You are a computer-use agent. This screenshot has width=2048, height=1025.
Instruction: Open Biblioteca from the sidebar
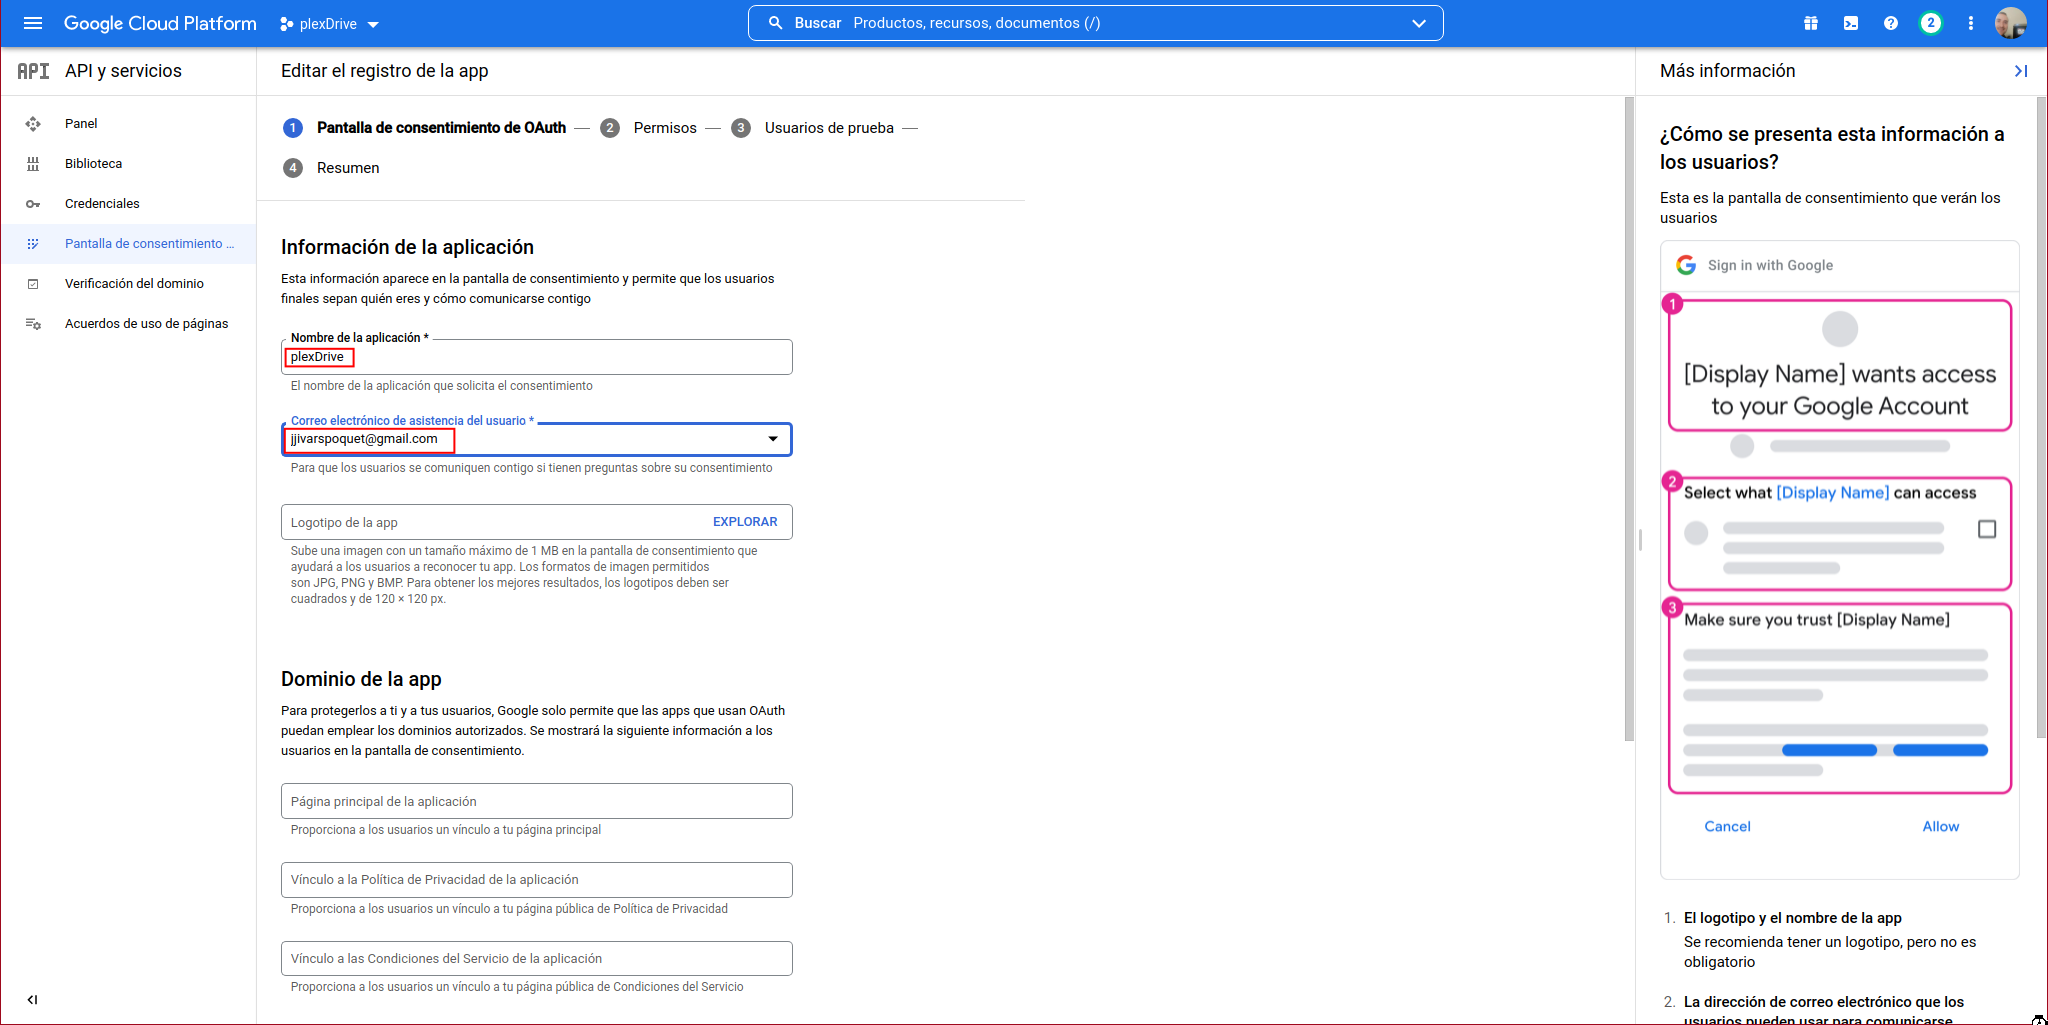coord(93,164)
